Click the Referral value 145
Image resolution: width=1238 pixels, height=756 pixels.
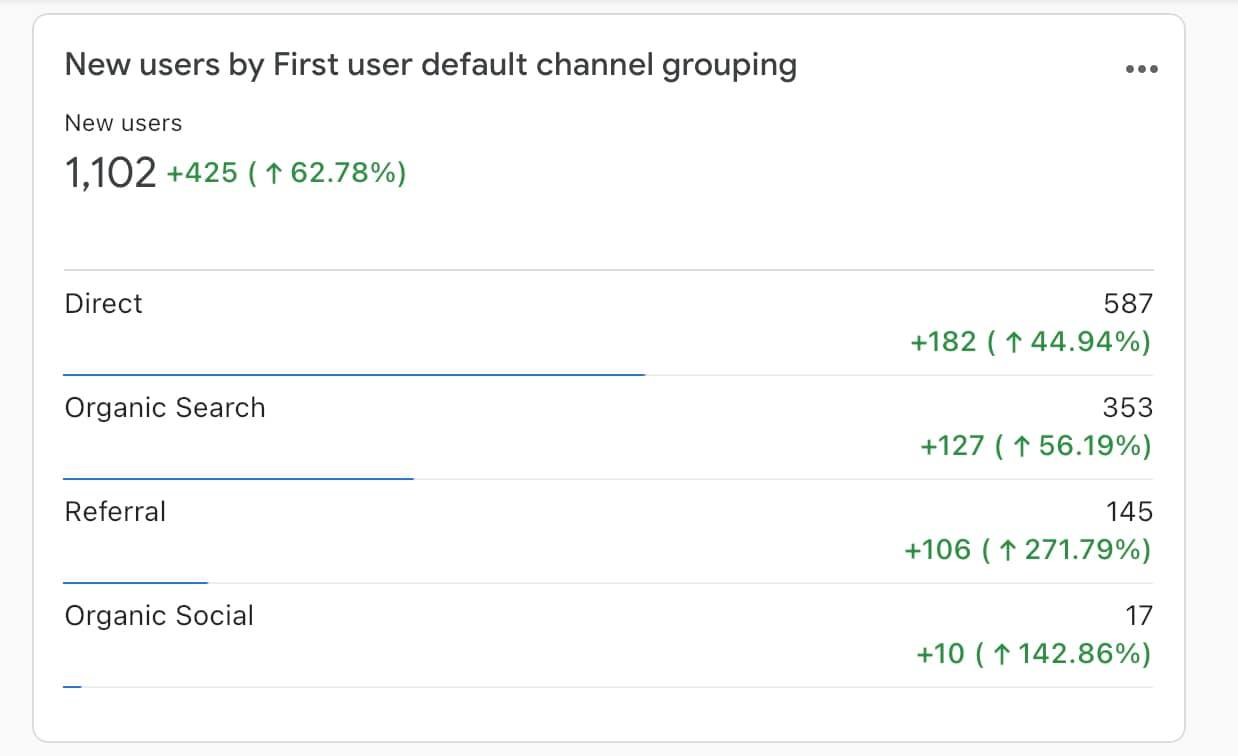[x=1129, y=512]
